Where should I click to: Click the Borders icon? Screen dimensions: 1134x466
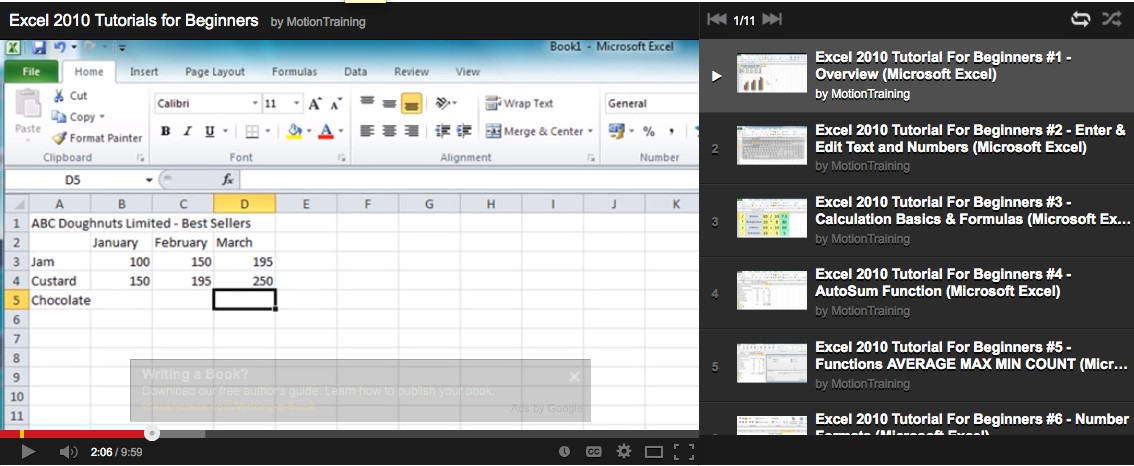(252, 131)
